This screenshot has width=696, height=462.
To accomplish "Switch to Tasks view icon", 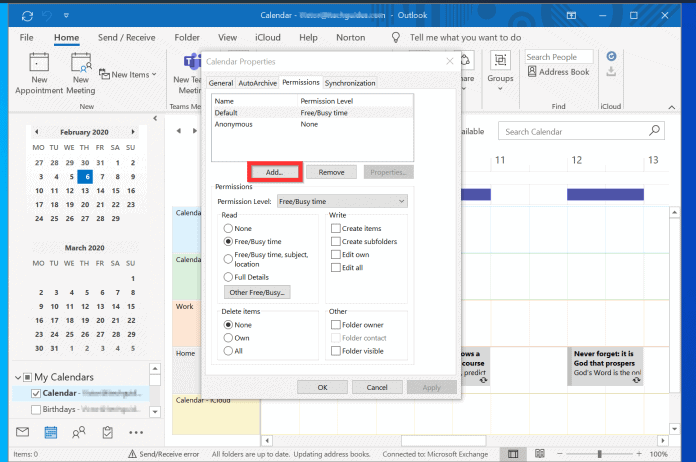I will [x=107, y=432].
